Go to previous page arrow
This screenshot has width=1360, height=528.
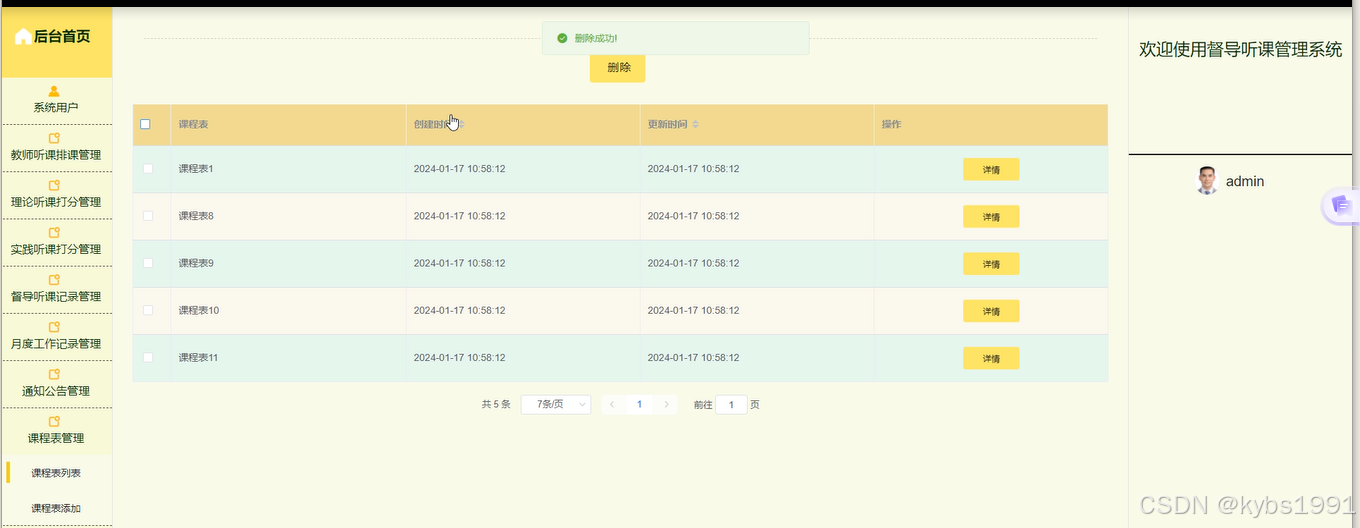[x=612, y=404]
